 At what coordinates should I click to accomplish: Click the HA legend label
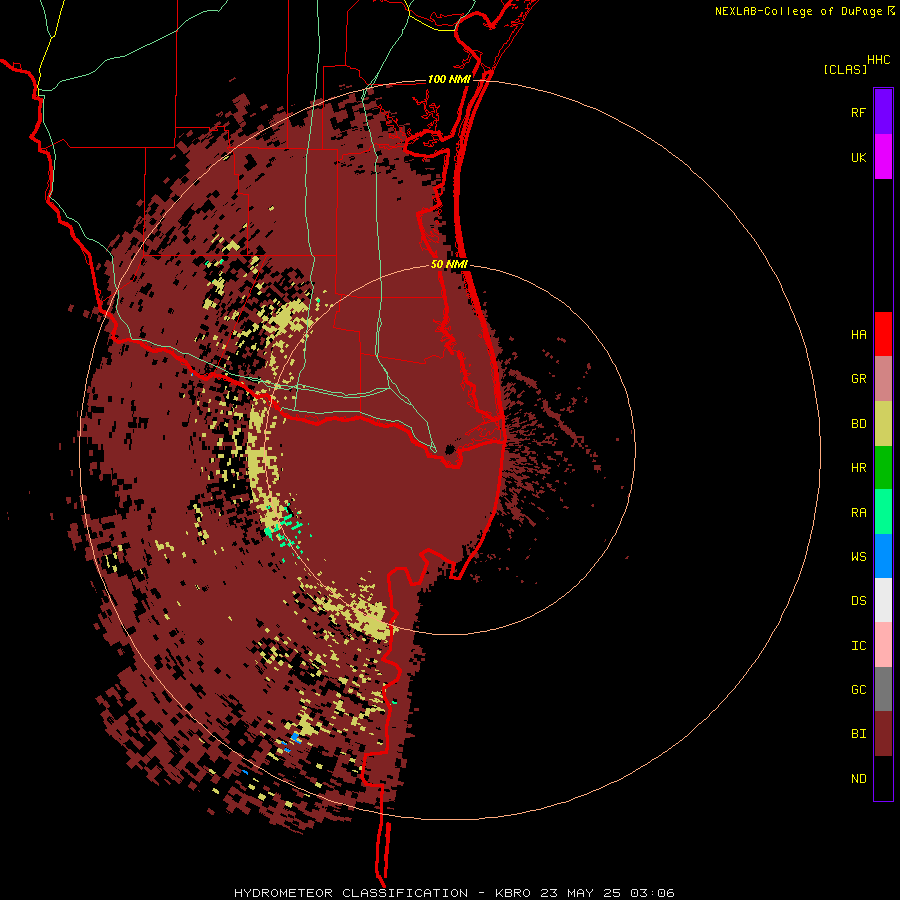click(x=858, y=334)
